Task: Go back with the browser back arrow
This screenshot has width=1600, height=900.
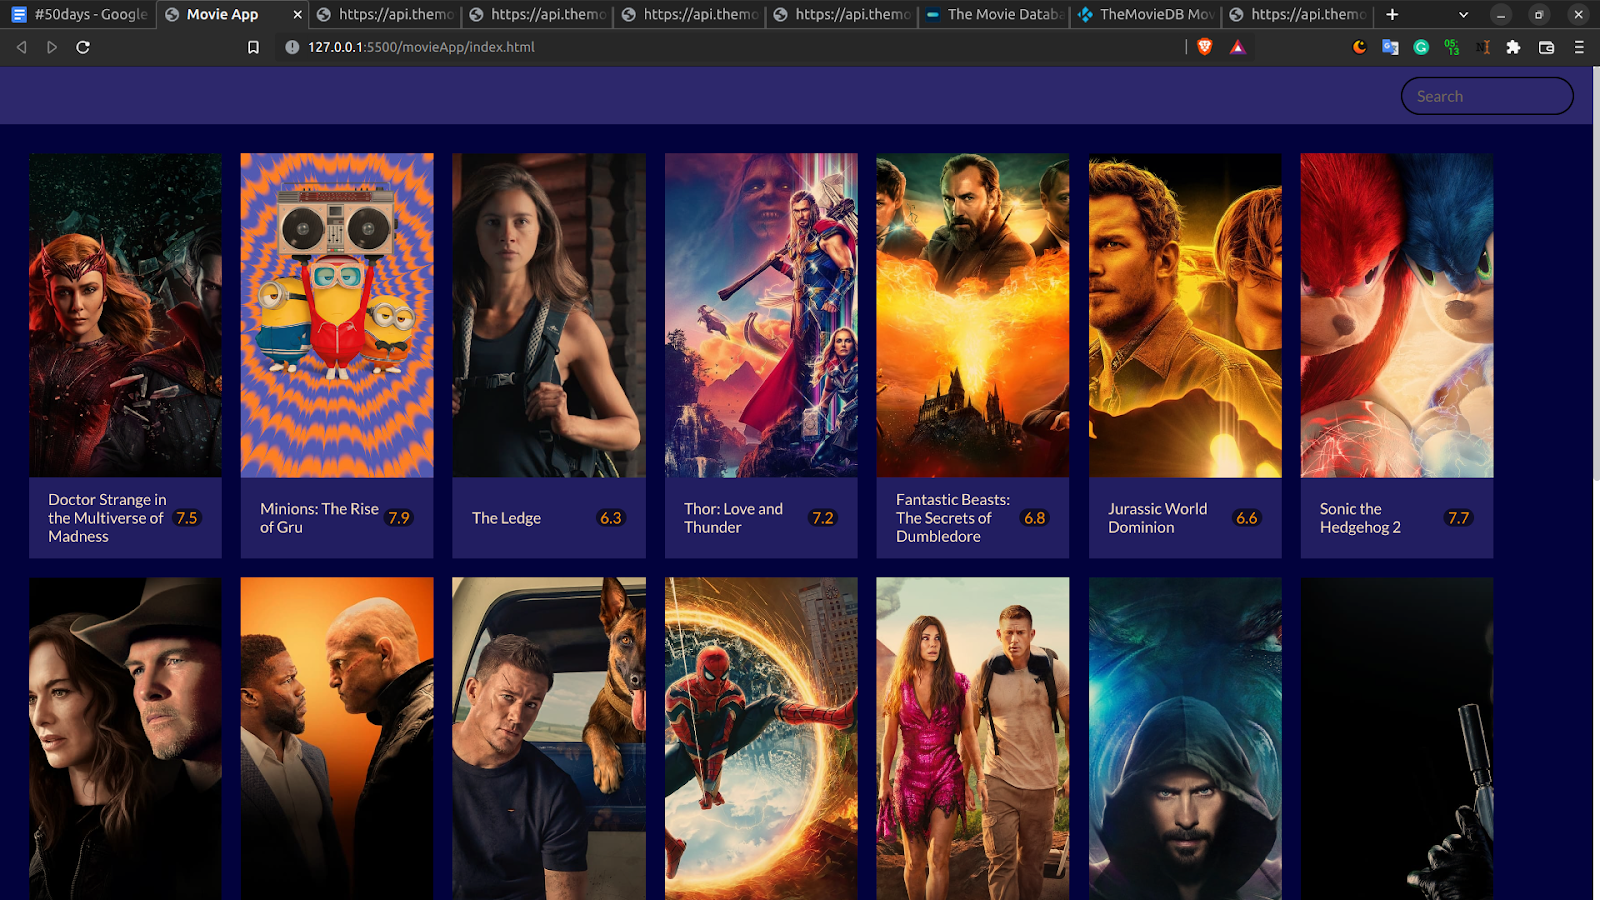Action: (21, 47)
